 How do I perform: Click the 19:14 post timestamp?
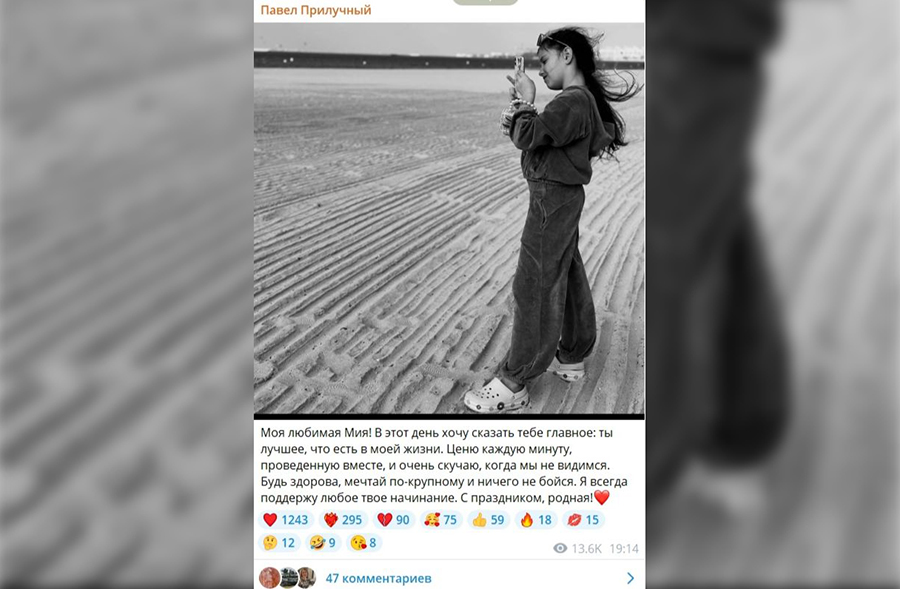(624, 549)
